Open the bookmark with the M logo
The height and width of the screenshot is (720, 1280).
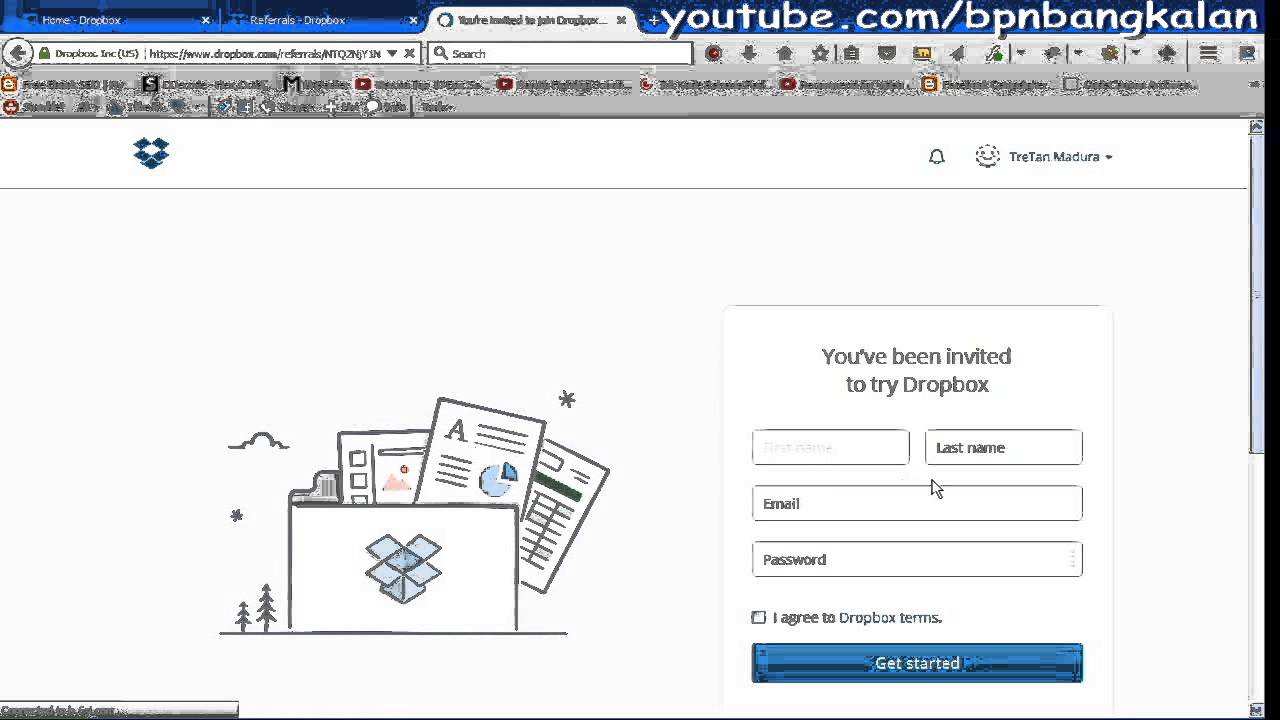click(x=291, y=85)
